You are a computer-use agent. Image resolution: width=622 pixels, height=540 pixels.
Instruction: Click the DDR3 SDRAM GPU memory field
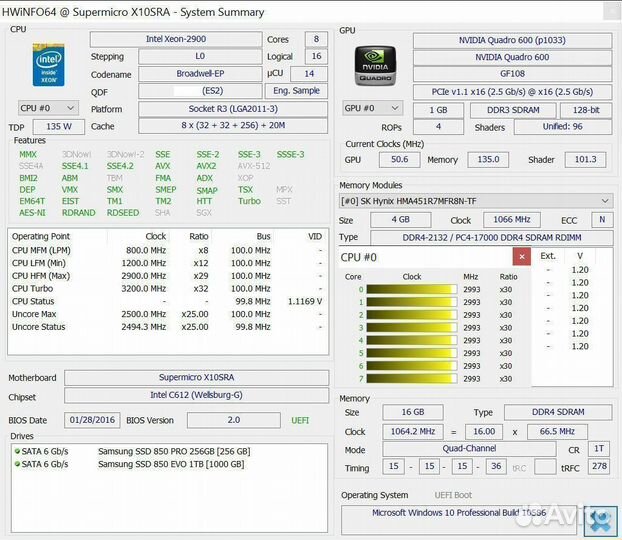pyautogui.click(x=513, y=110)
